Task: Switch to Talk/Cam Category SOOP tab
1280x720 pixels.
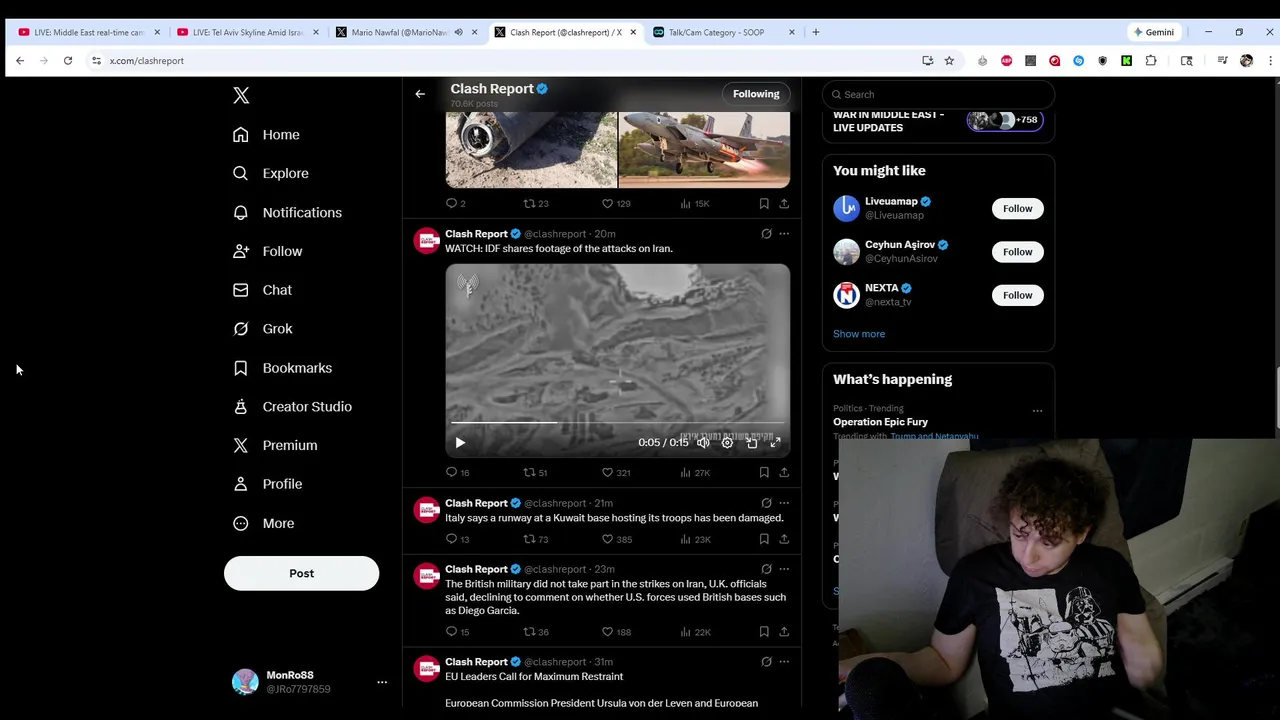Action: [716, 32]
